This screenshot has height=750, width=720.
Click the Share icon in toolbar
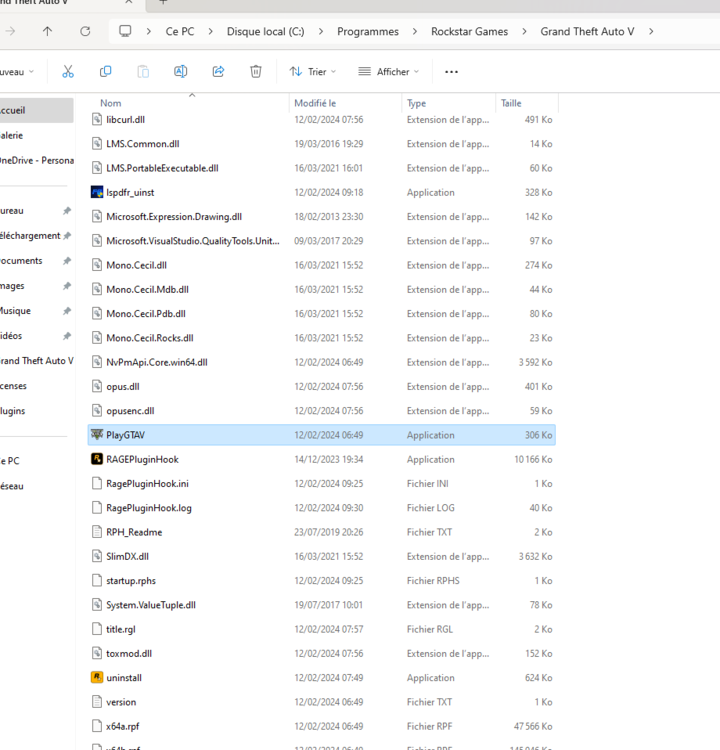click(218, 72)
